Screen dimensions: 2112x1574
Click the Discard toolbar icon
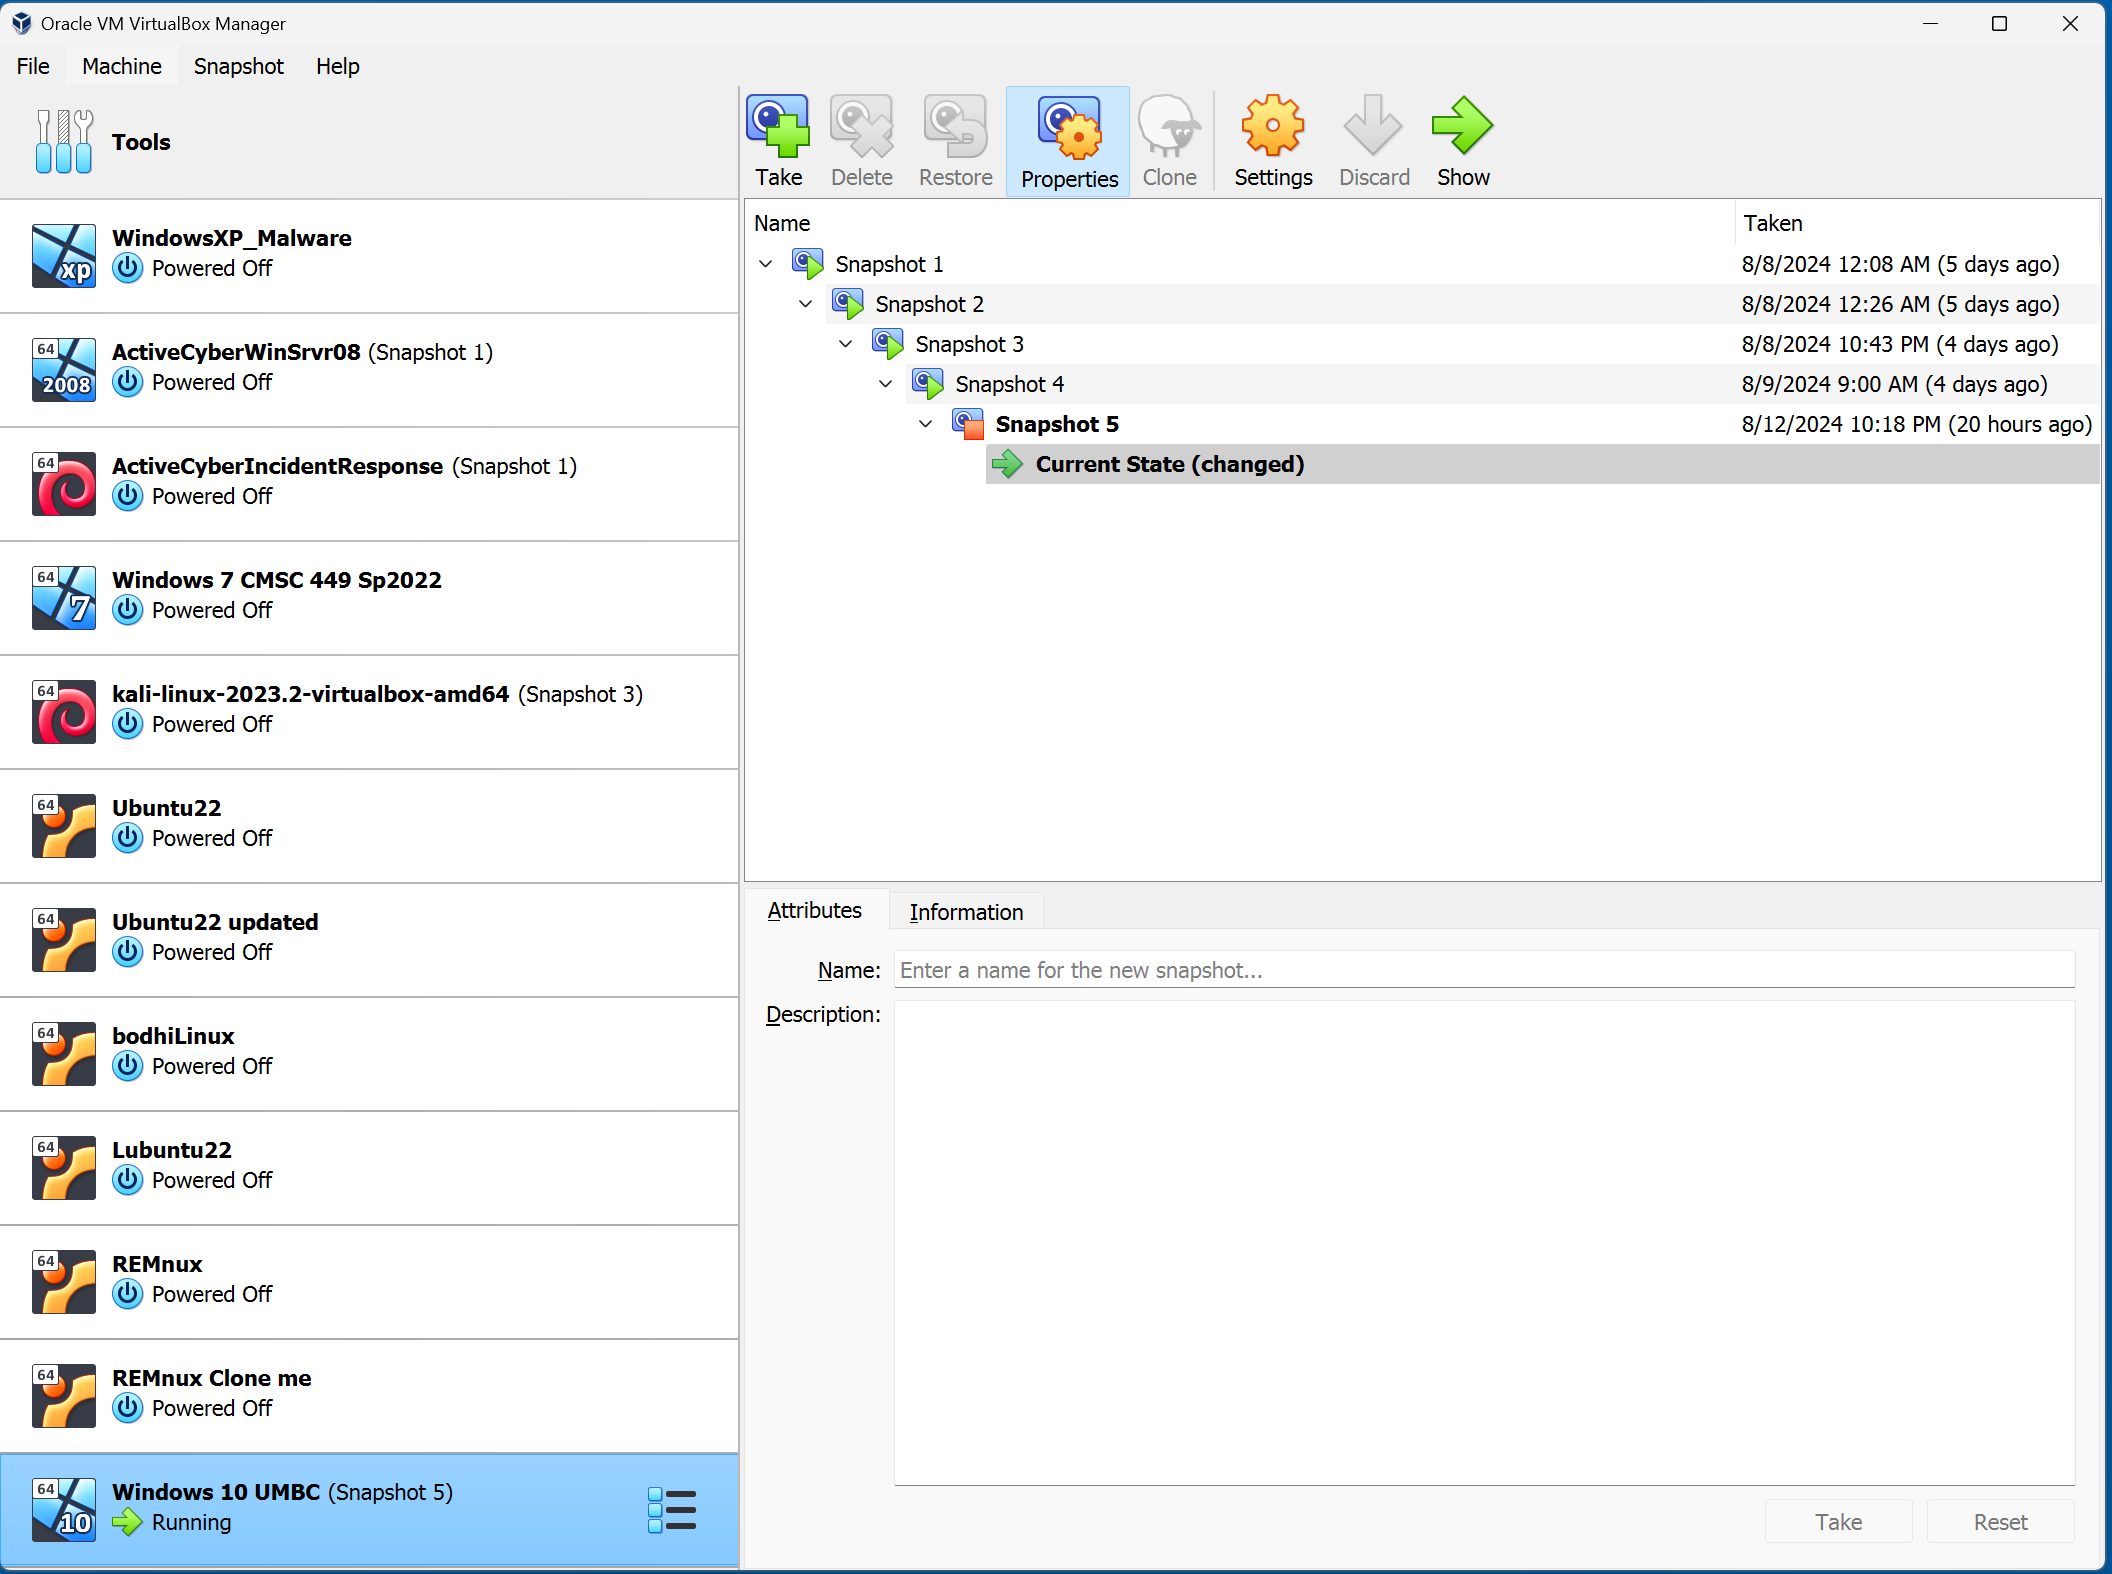click(x=1373, y=126)
